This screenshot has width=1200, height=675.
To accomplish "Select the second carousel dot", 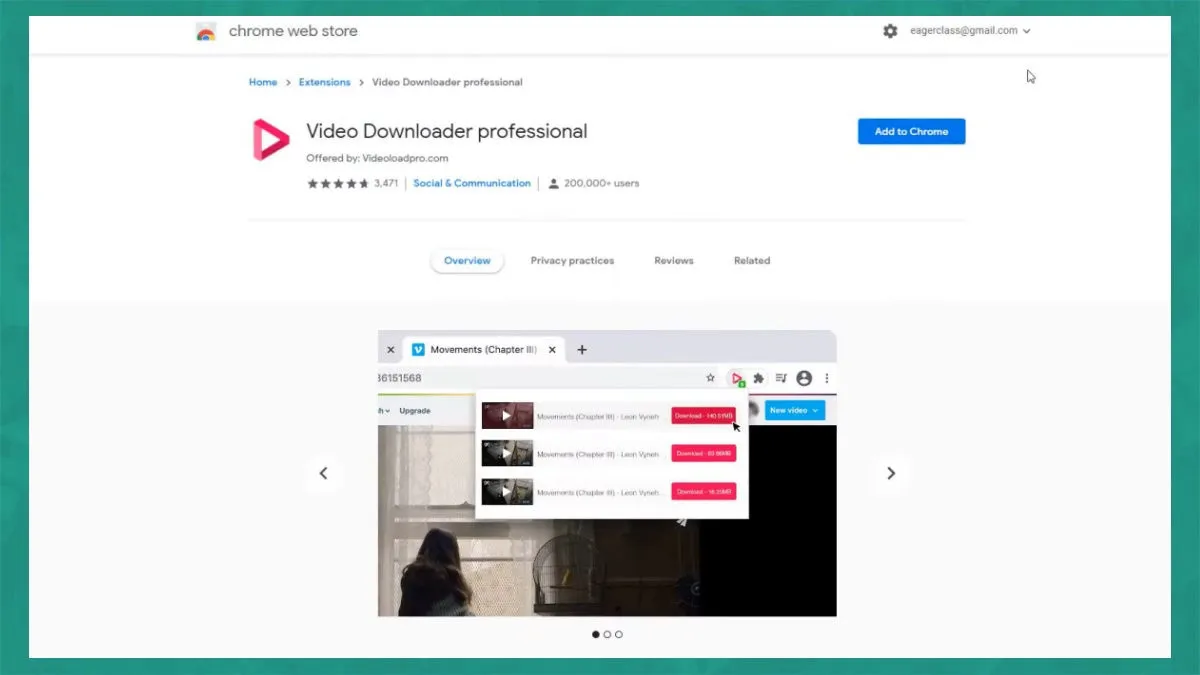I will click(607, 634).
